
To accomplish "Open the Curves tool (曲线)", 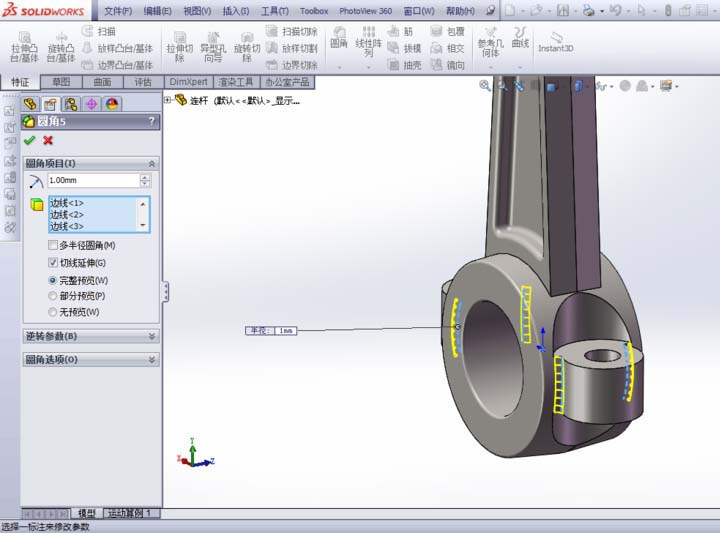I will (520, 37).
